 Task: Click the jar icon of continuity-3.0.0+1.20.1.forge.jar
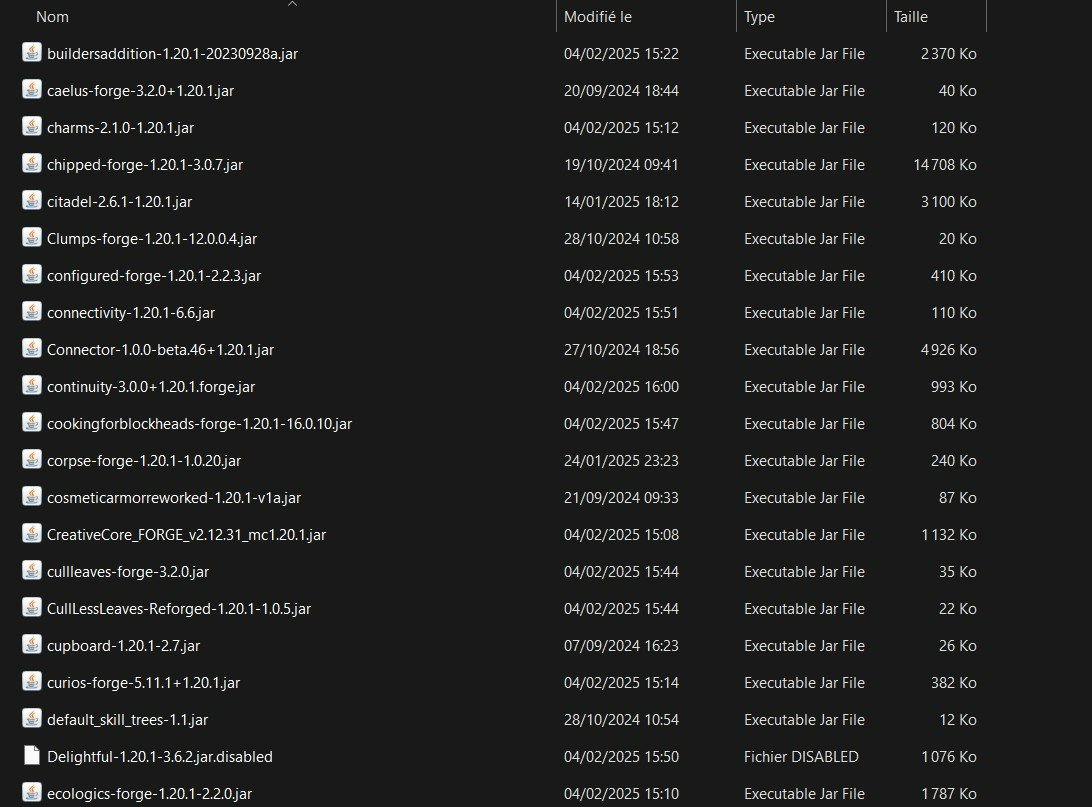(31, 386)
